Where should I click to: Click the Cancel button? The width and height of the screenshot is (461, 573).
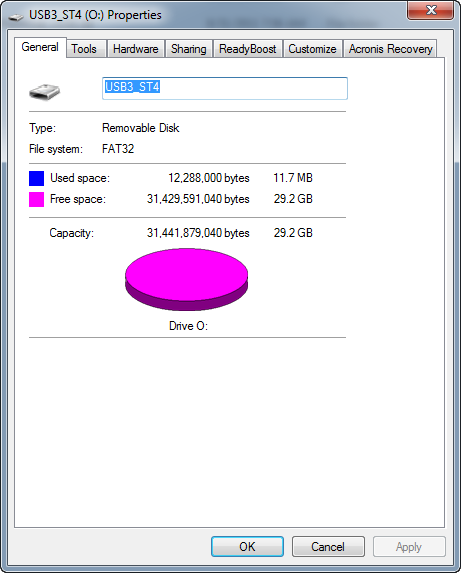click(x=328, y=547)
